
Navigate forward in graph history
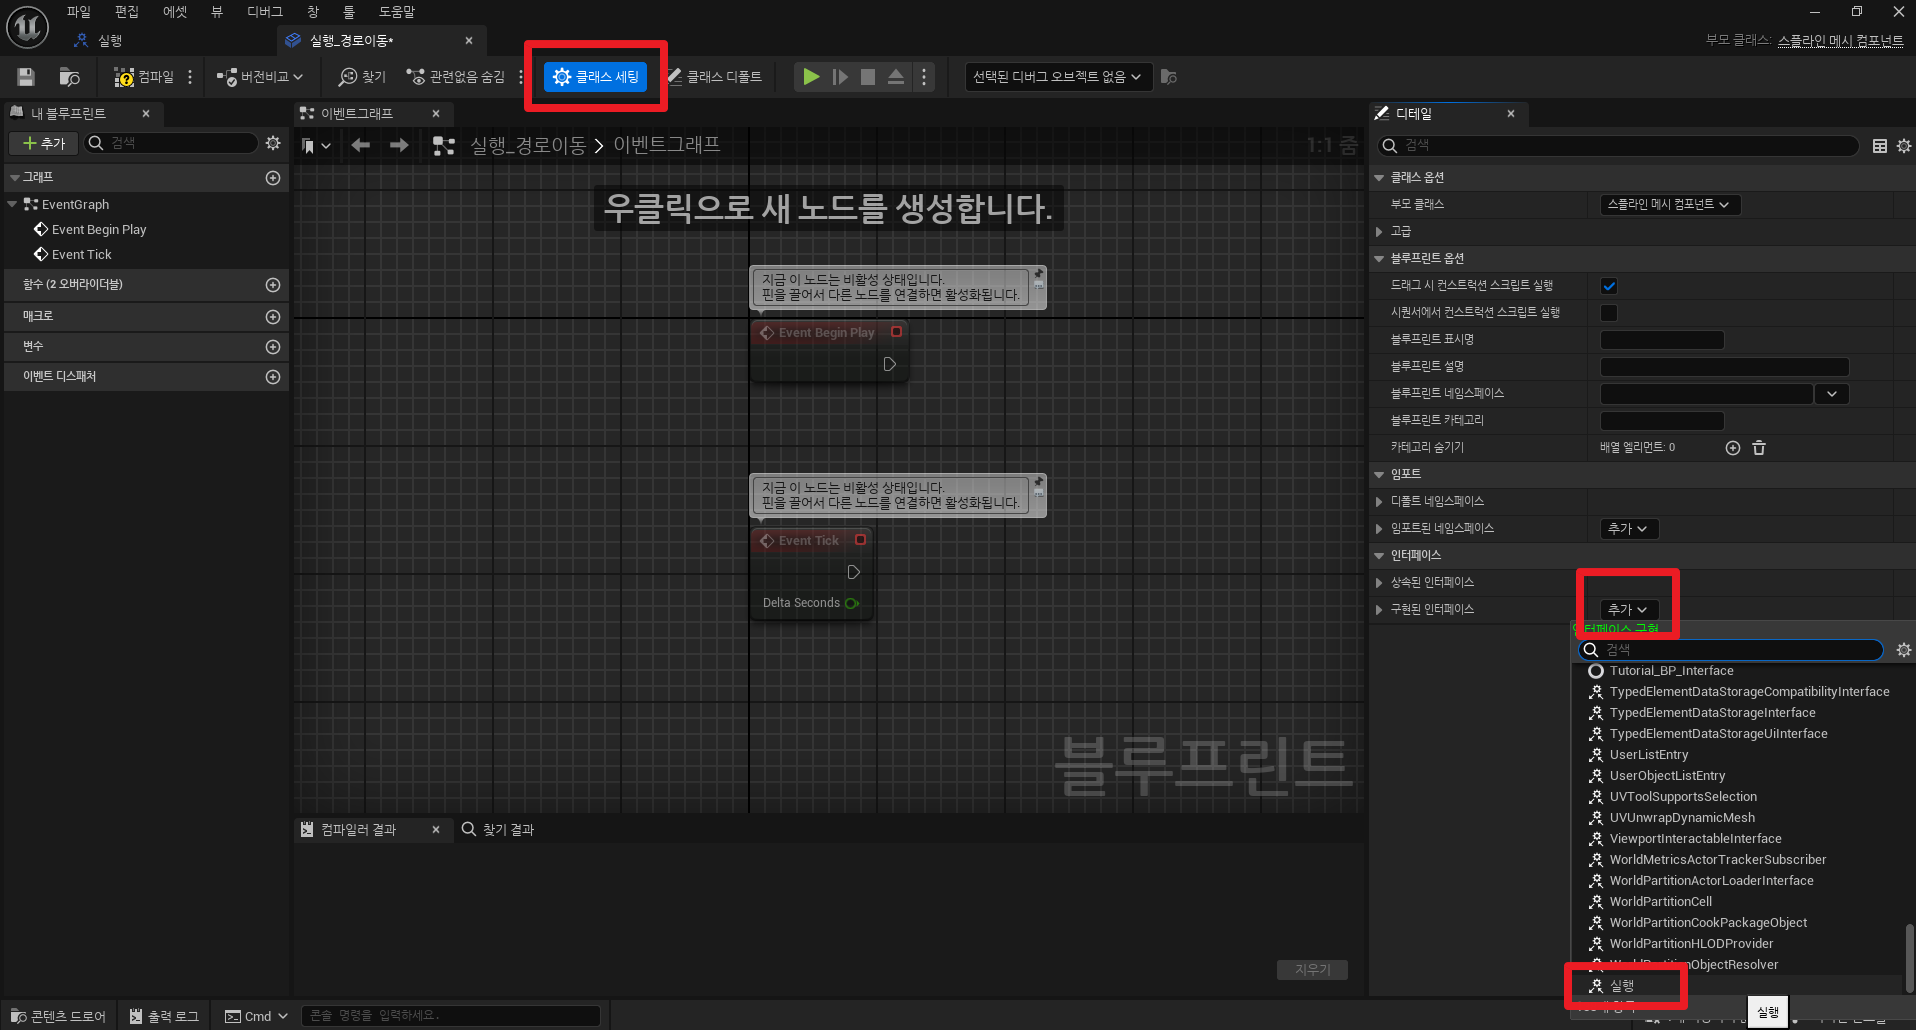click(399, 146)
